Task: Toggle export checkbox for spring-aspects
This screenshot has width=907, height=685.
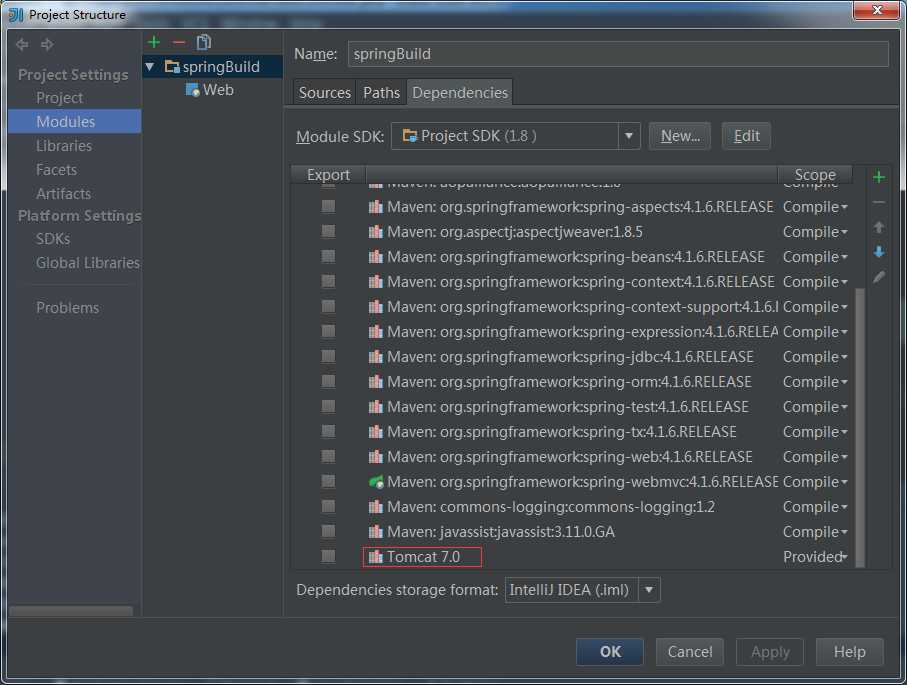Action: [x=329, y=206]
